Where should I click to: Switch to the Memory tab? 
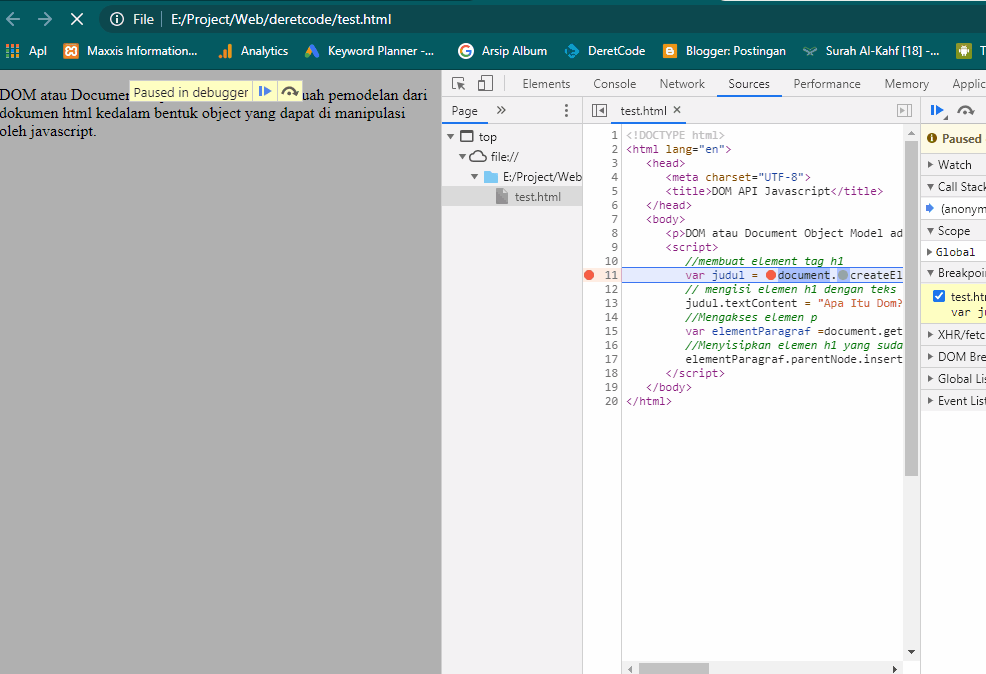pos(906,84)
